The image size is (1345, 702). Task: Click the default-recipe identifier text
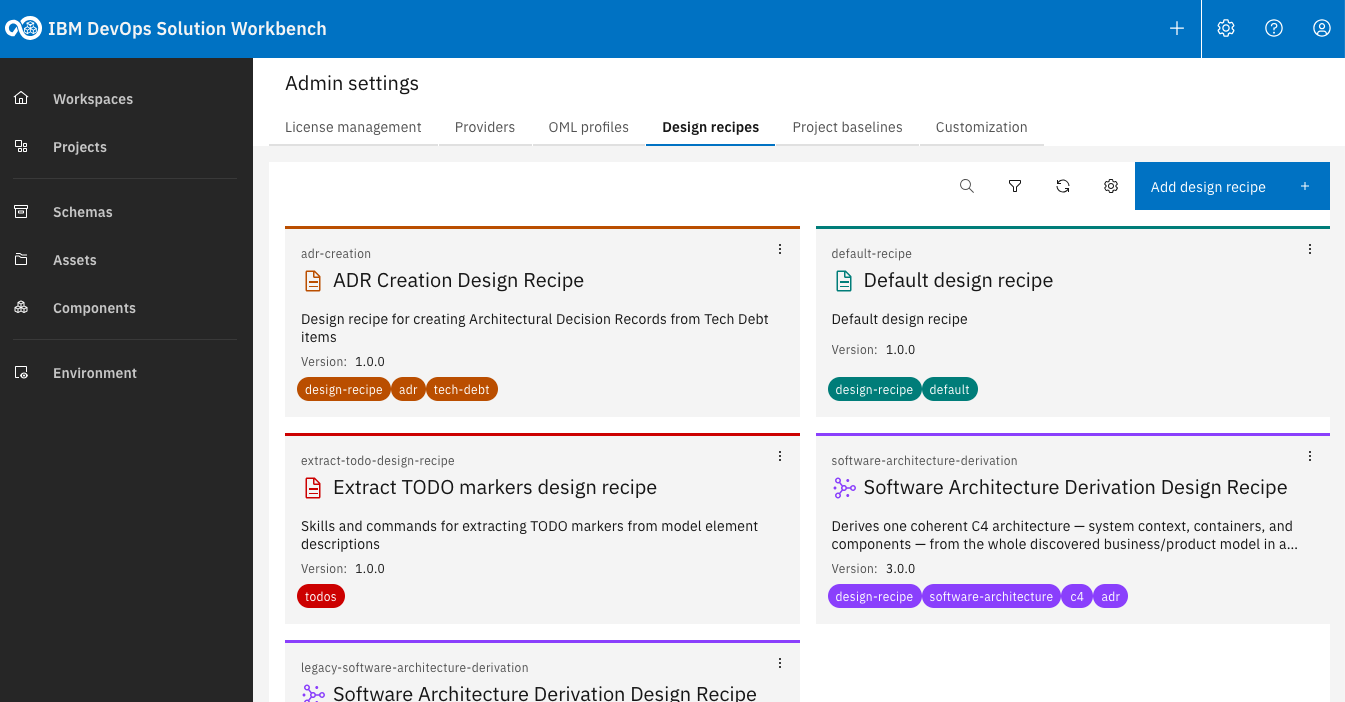pos(872,254)
